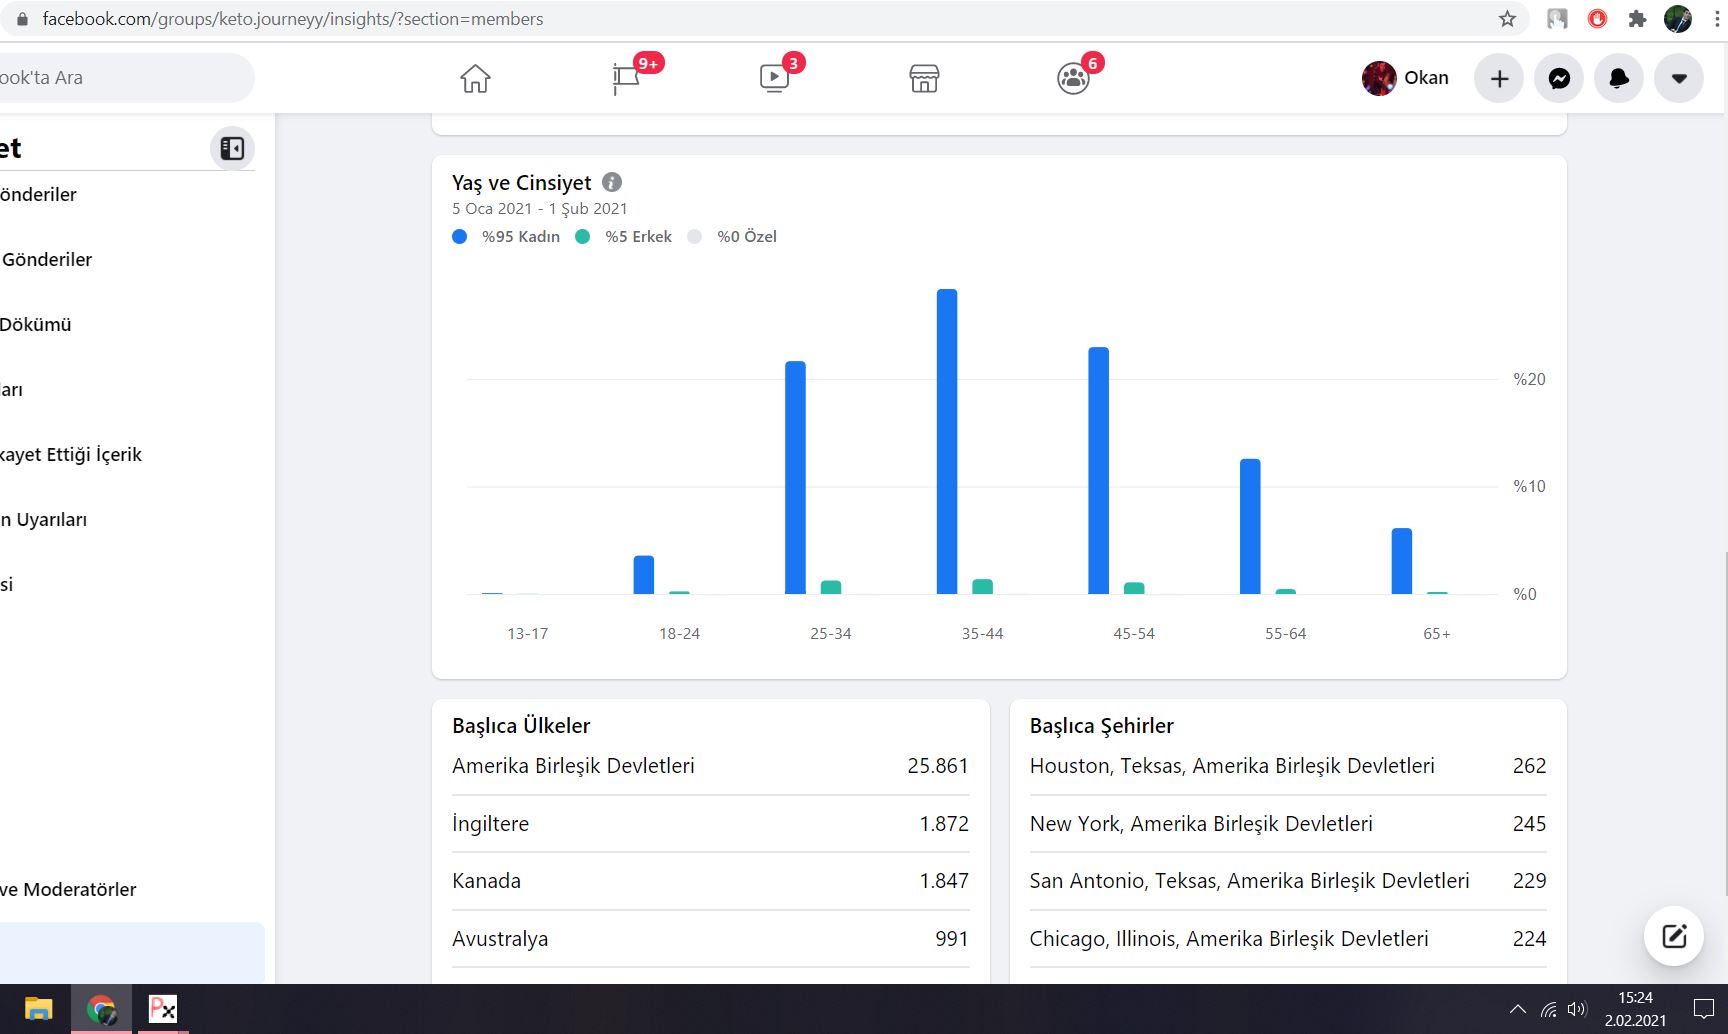Viewport: 1728px width, 1034px height.
Task: Select the Moderatörler sidebar item
Action: pyautogui.click(x=68, y=889)
